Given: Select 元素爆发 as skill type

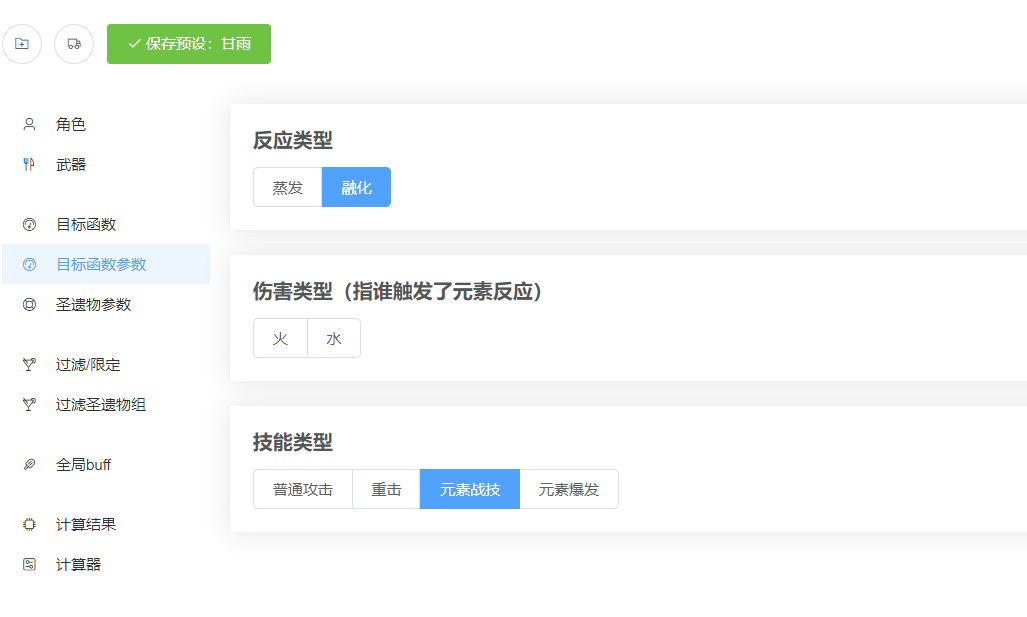Looking at the screenshot, I should click(x=568, y=488).
